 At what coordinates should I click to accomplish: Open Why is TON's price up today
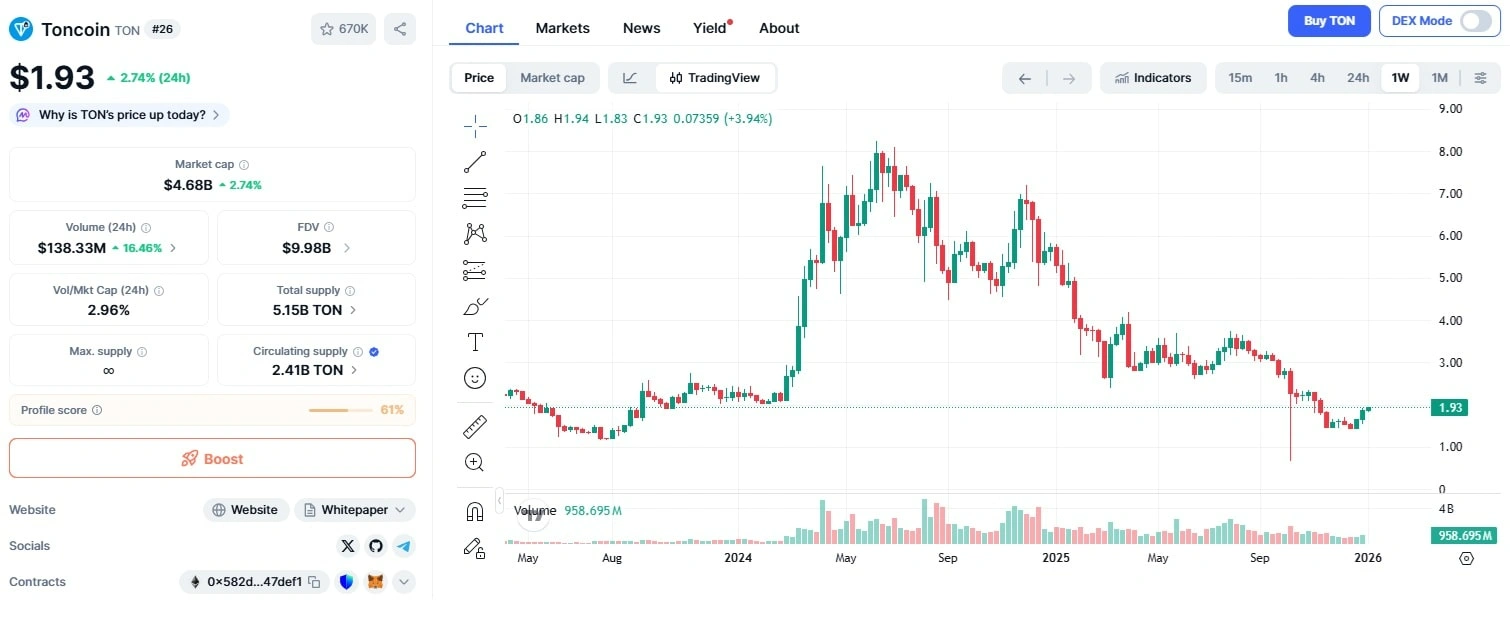click(x=120, y=115)
